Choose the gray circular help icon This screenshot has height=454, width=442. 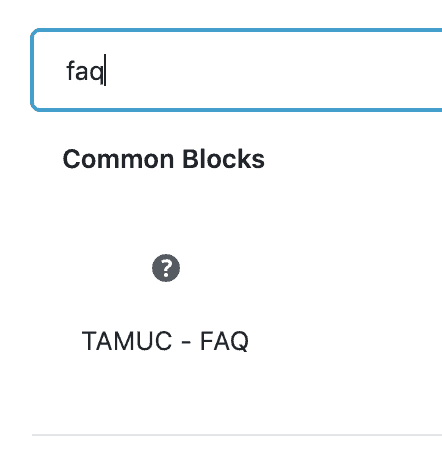pos(166,268)
